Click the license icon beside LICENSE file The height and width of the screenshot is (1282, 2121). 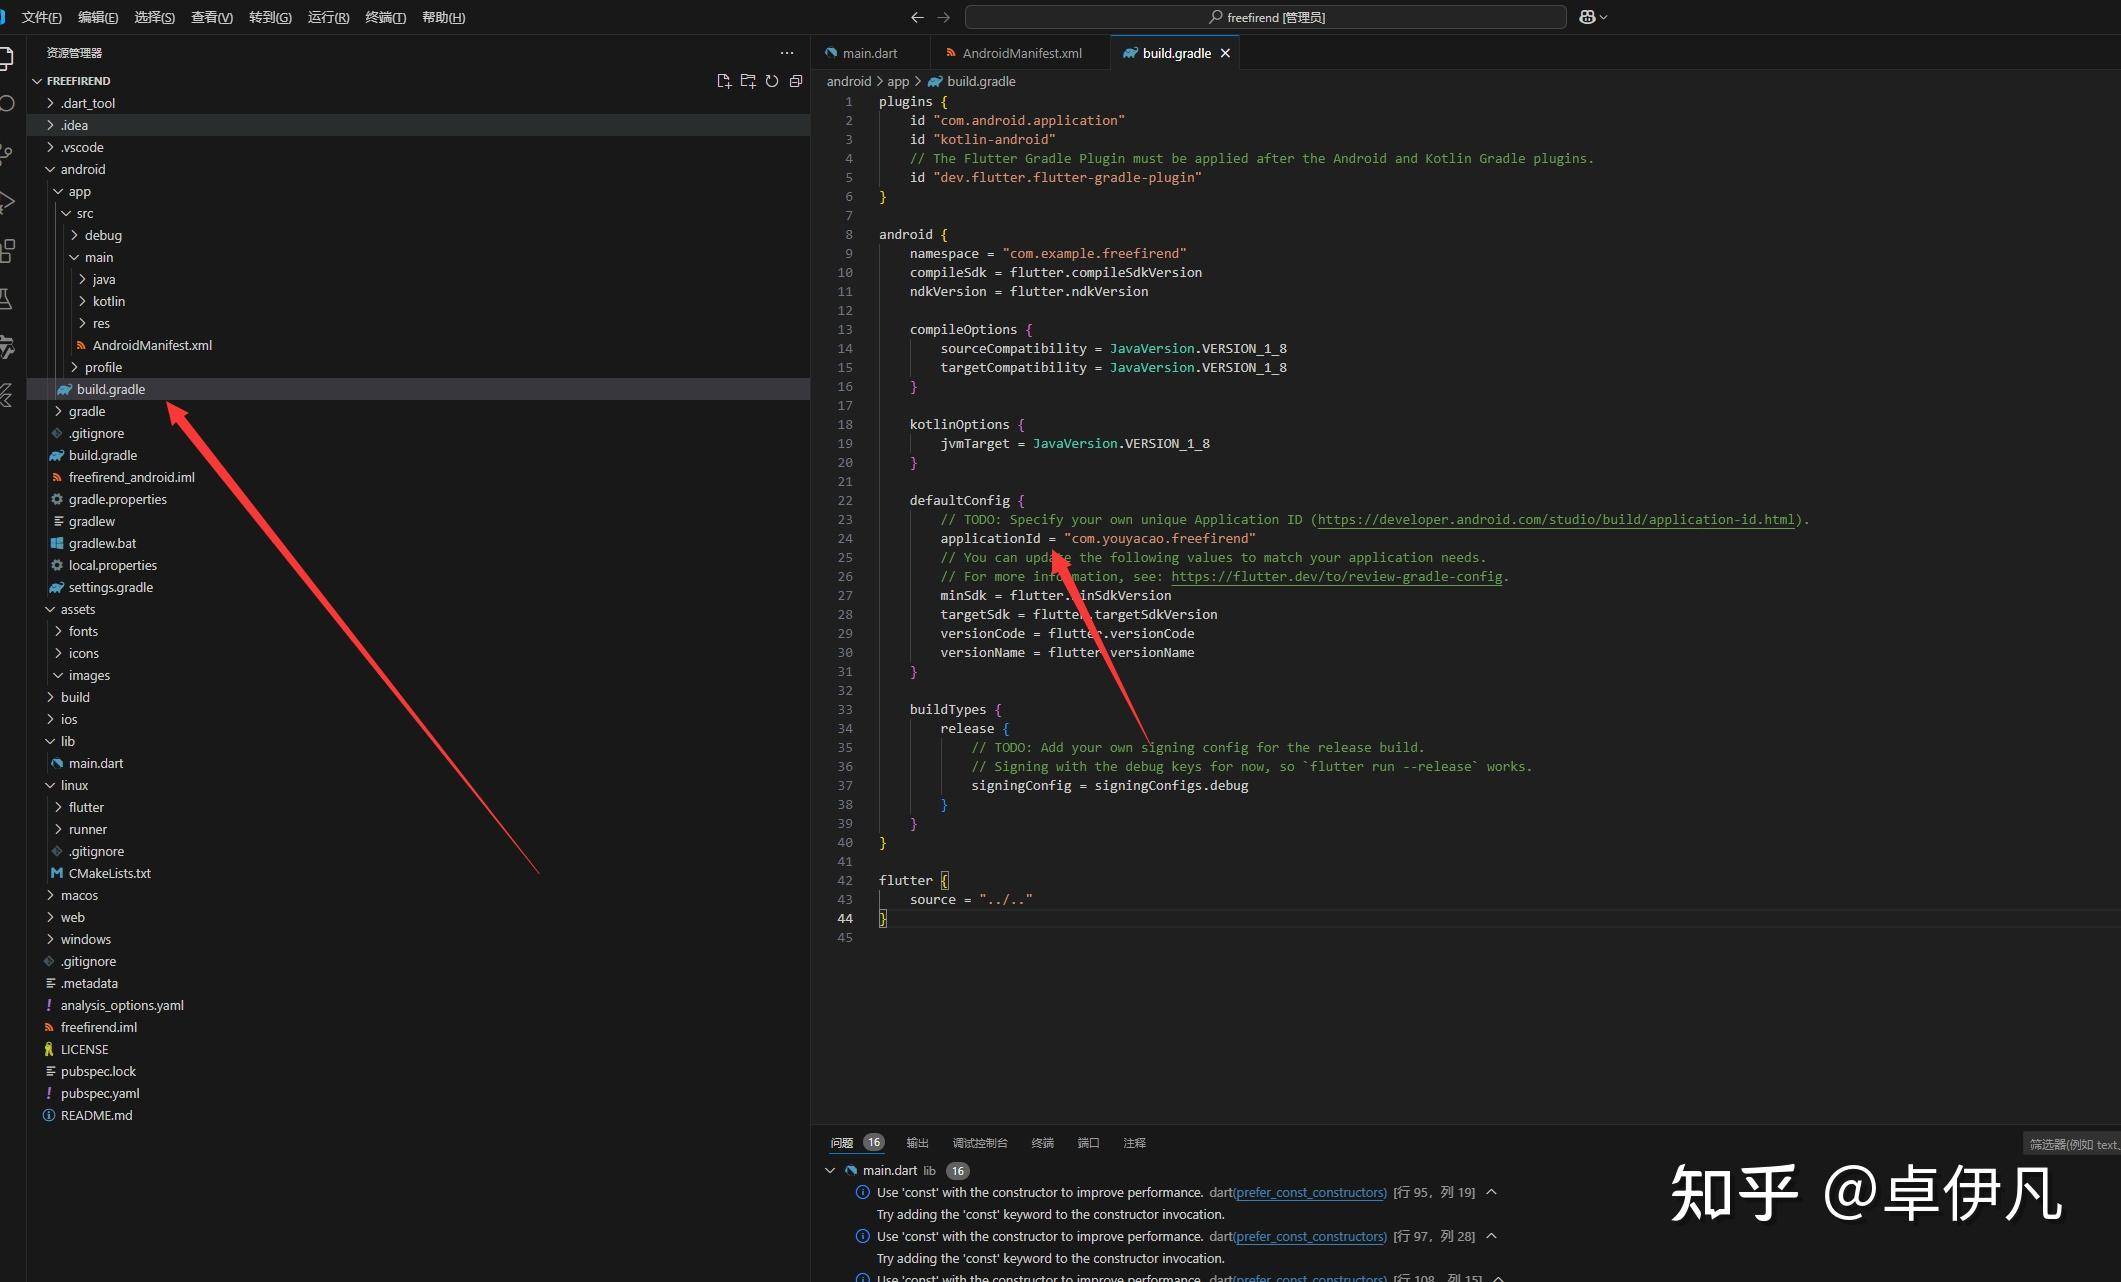pyautogui.click(x=49, y=1049)
